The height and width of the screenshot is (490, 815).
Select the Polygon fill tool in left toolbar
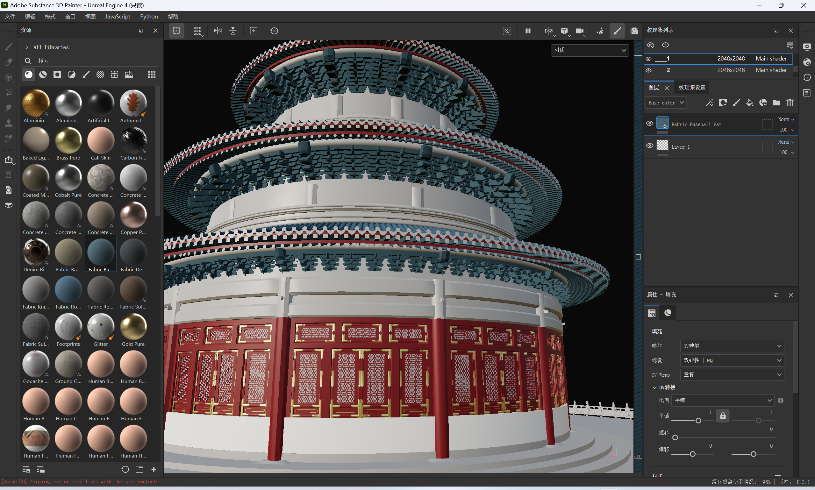(8, 92)
